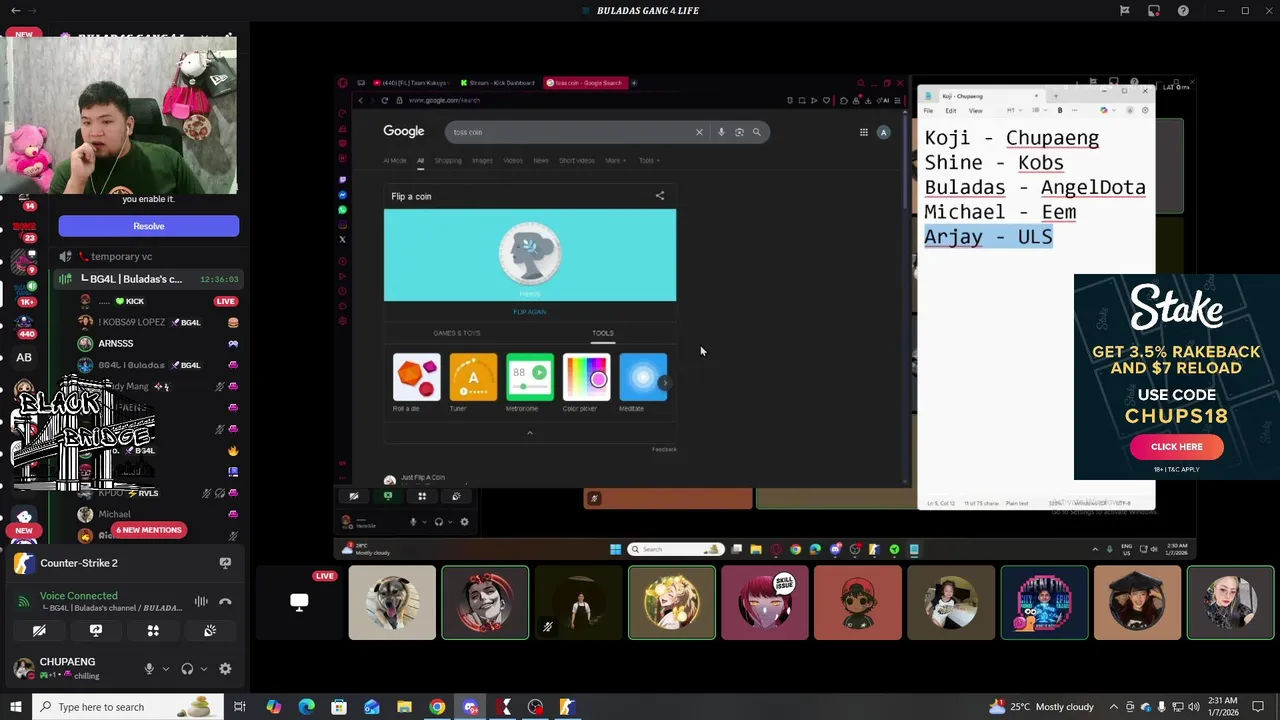Viewport: 1280px width, 720px height.
Task: Mute the Discord microphone
Action: click(x=149, y=669)
